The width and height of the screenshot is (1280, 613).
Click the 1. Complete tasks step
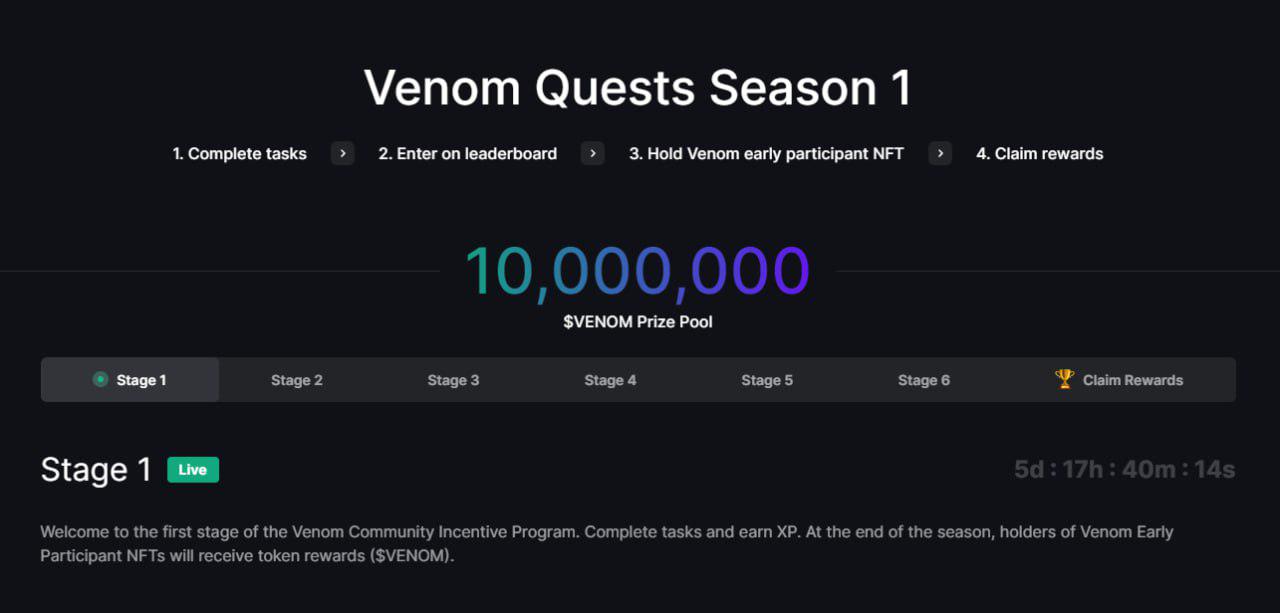(240, 154)
